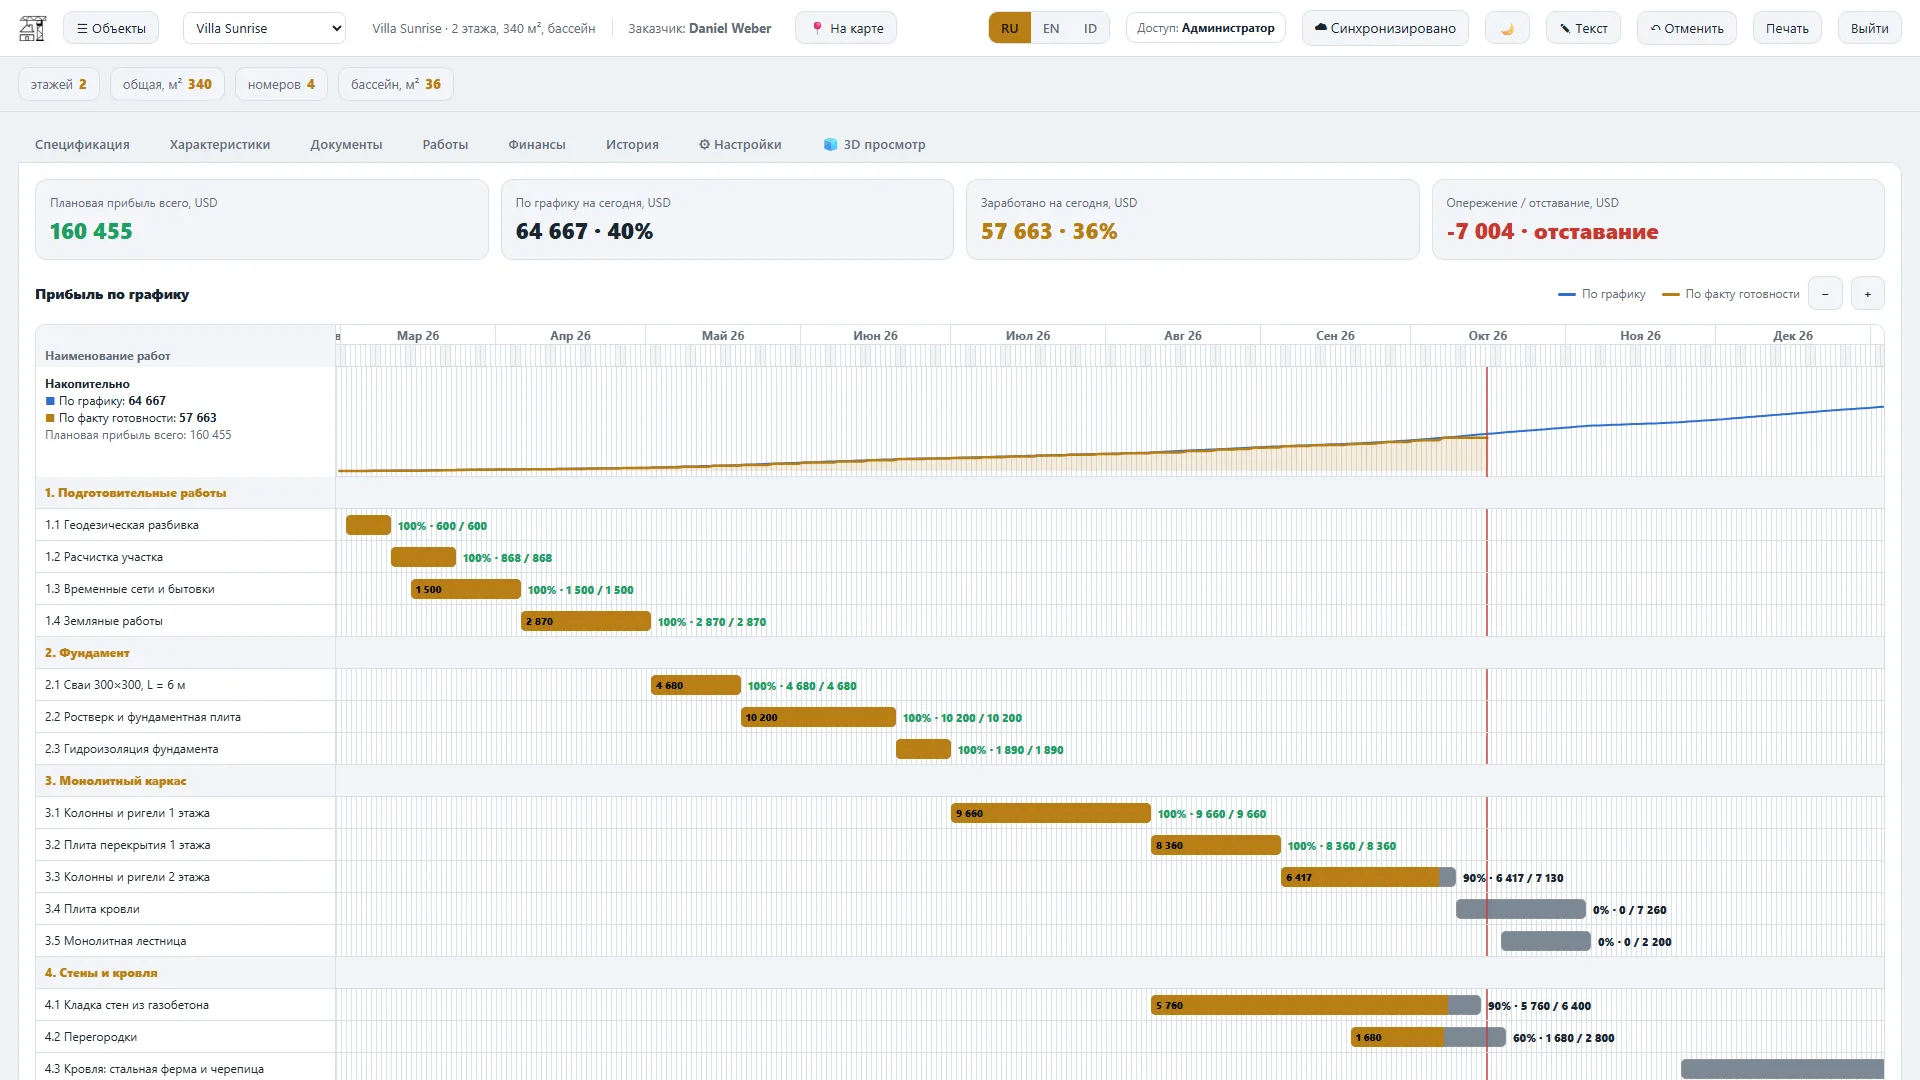This screenshot has height=1080, width=1920.
Task: Click the 4.1 Кладка стен progress bar
Action: pyautogui.click(x=1316, y=1005)
